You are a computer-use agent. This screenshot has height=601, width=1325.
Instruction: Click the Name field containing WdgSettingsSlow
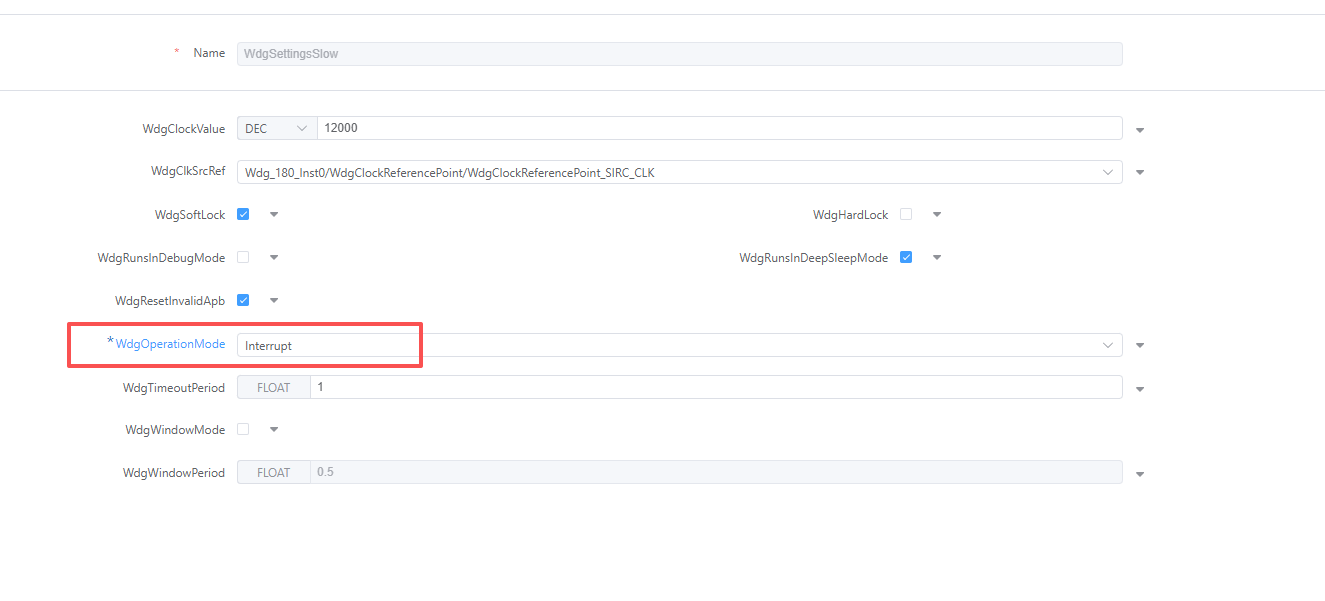[x=679, y=54]
